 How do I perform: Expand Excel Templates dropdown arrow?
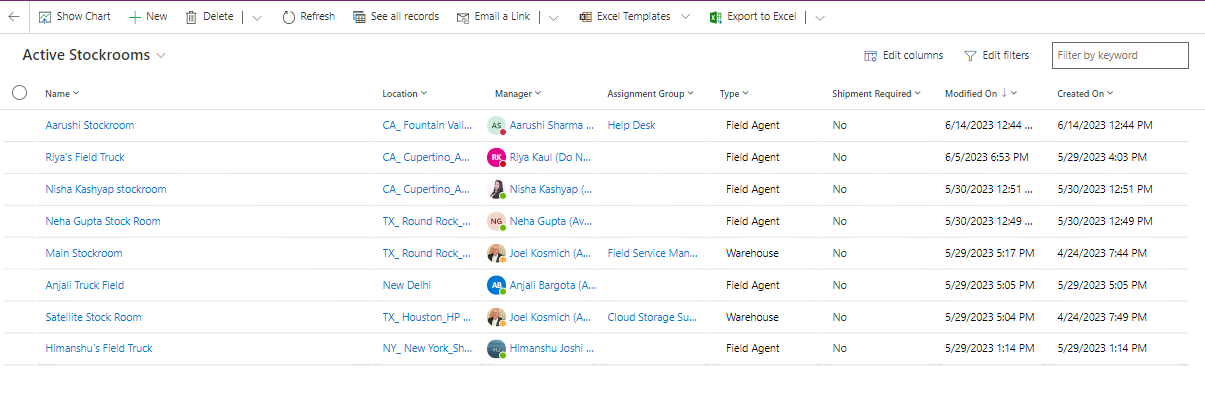click(685, 17)
